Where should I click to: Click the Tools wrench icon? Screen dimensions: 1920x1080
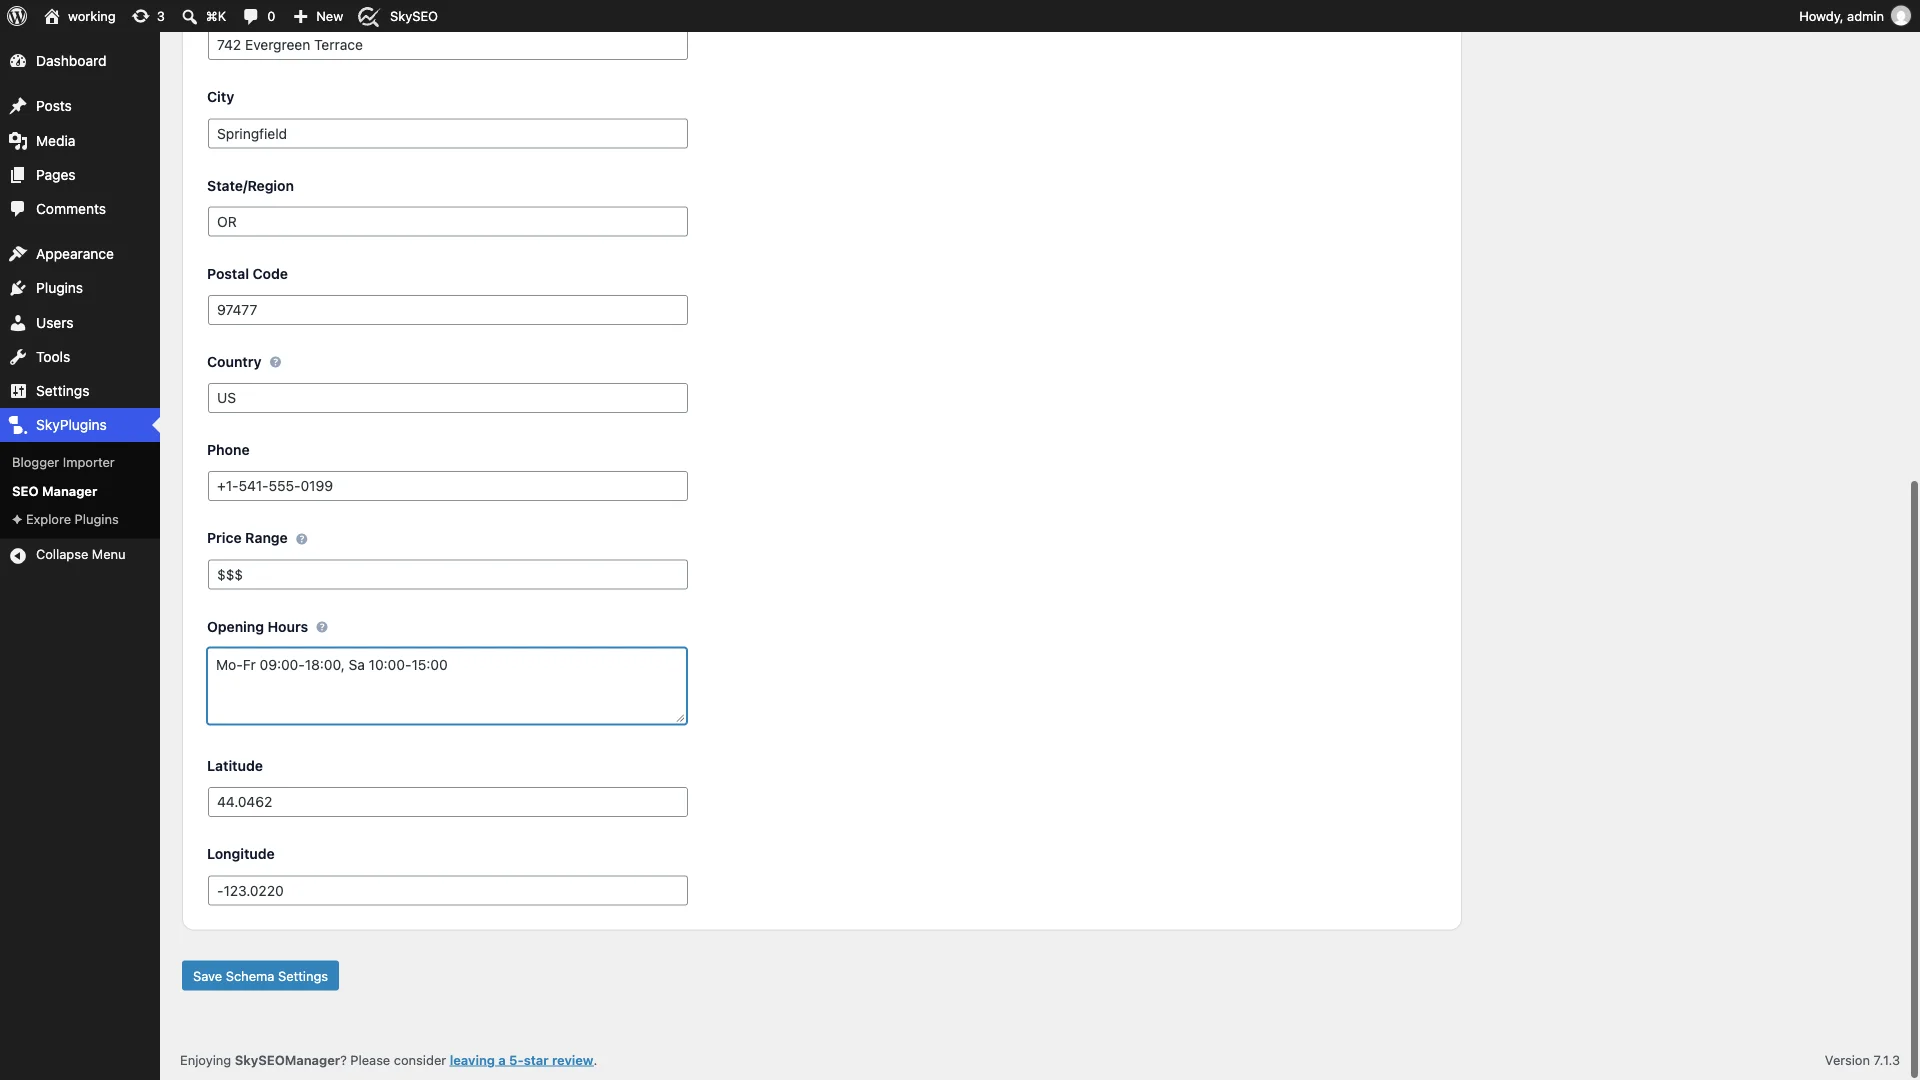click(18, 357)
